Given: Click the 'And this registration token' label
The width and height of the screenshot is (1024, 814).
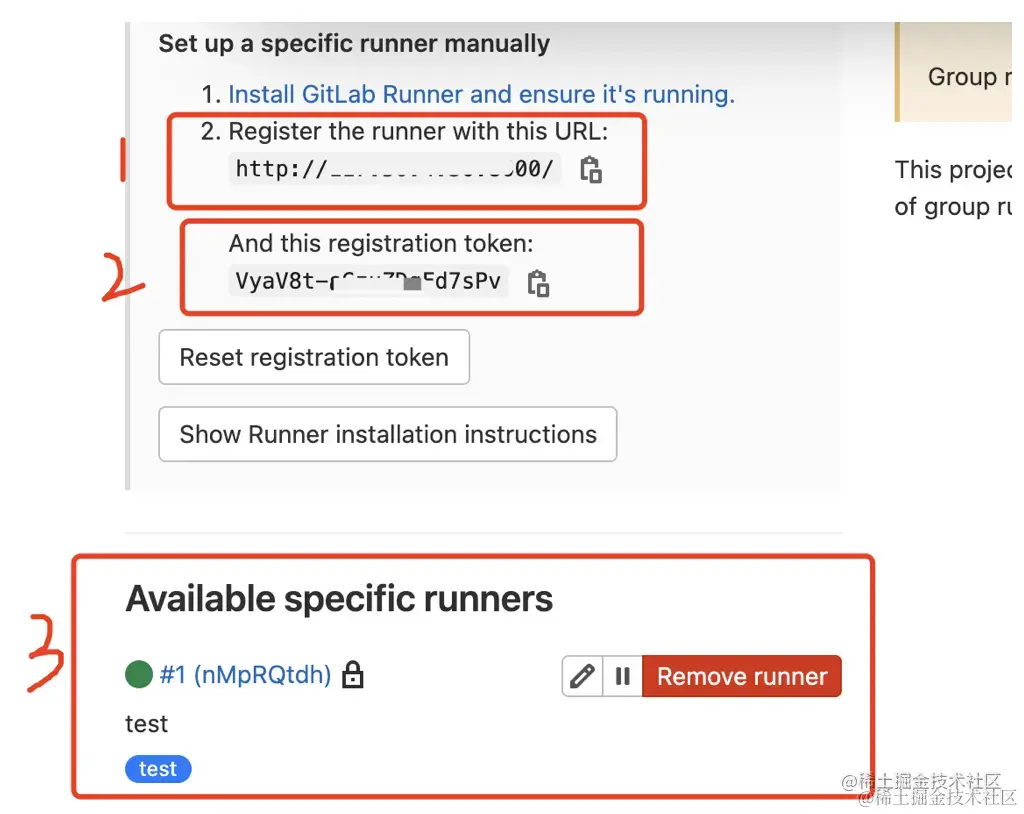Looking at the screenshot, I should click(x=381, y=243).
